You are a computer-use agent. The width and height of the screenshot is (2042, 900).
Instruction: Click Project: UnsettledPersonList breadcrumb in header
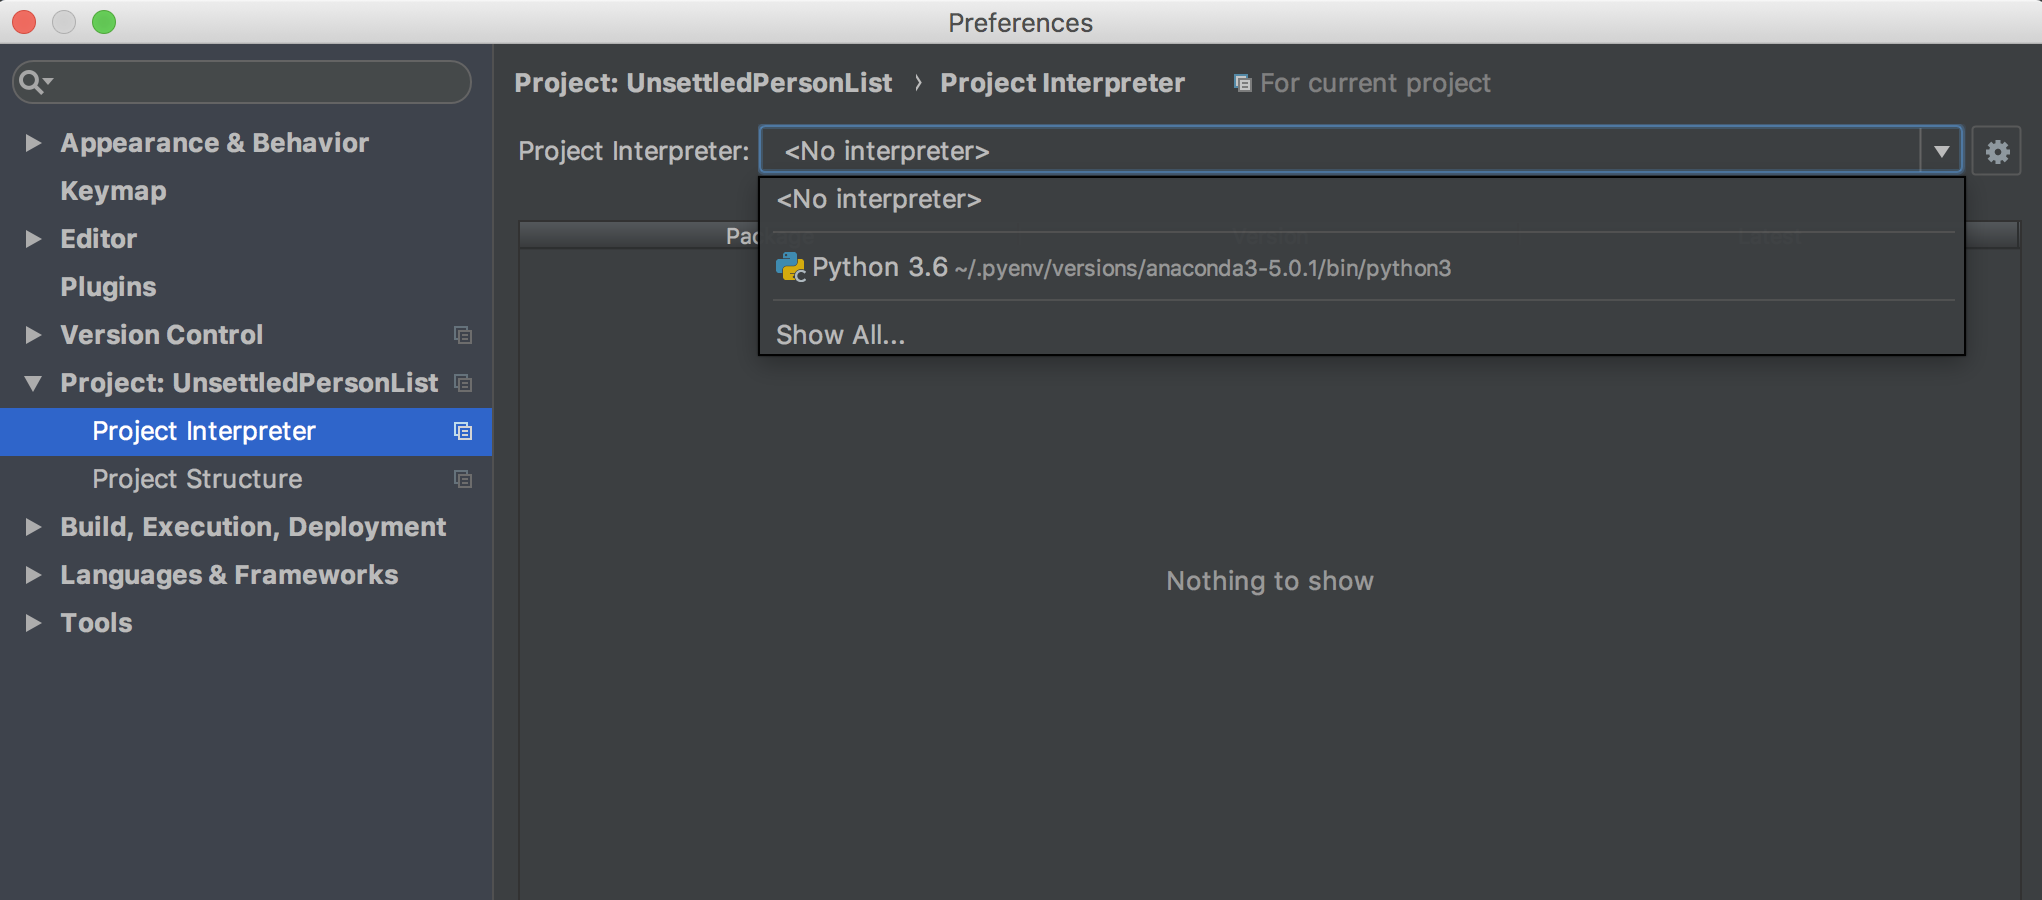(703, 83)
